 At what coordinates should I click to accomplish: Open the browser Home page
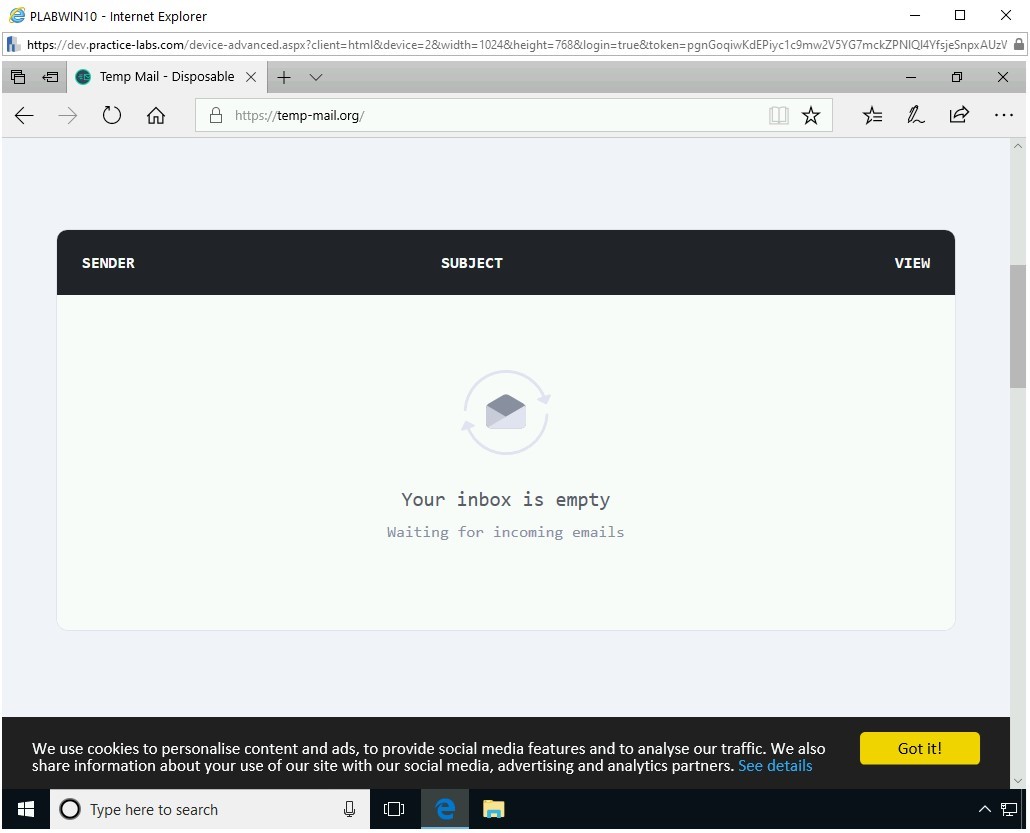155,115
